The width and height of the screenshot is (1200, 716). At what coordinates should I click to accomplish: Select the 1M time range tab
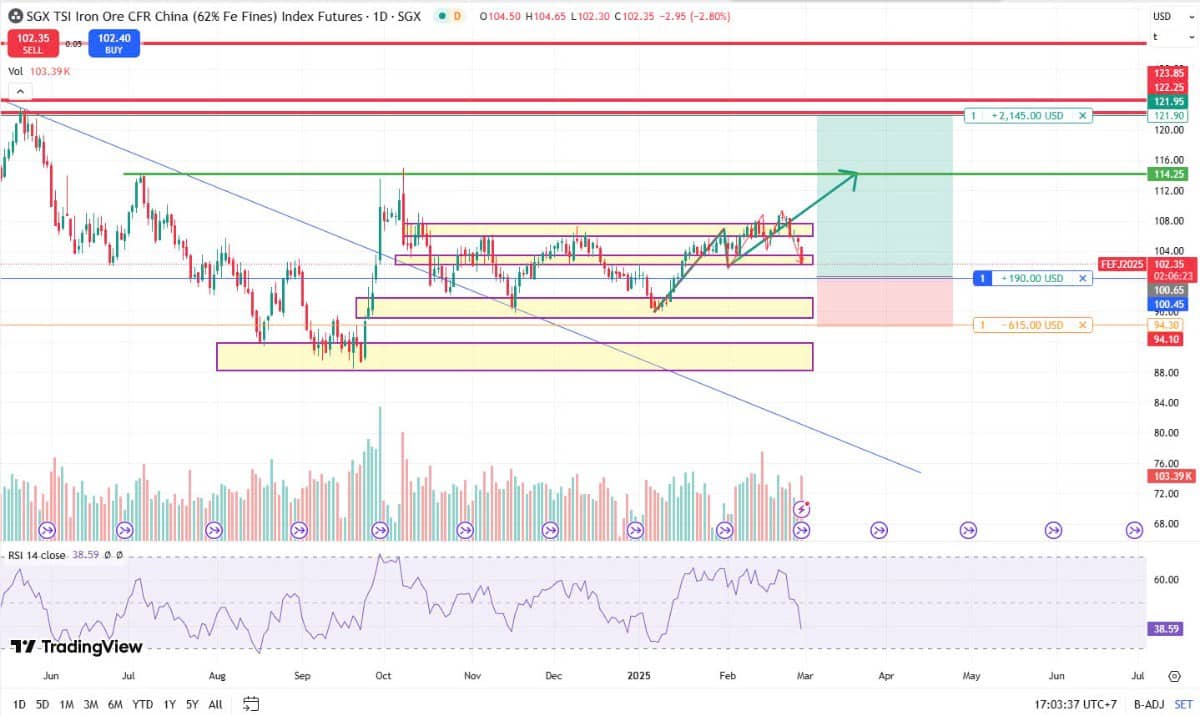point(66,704)
